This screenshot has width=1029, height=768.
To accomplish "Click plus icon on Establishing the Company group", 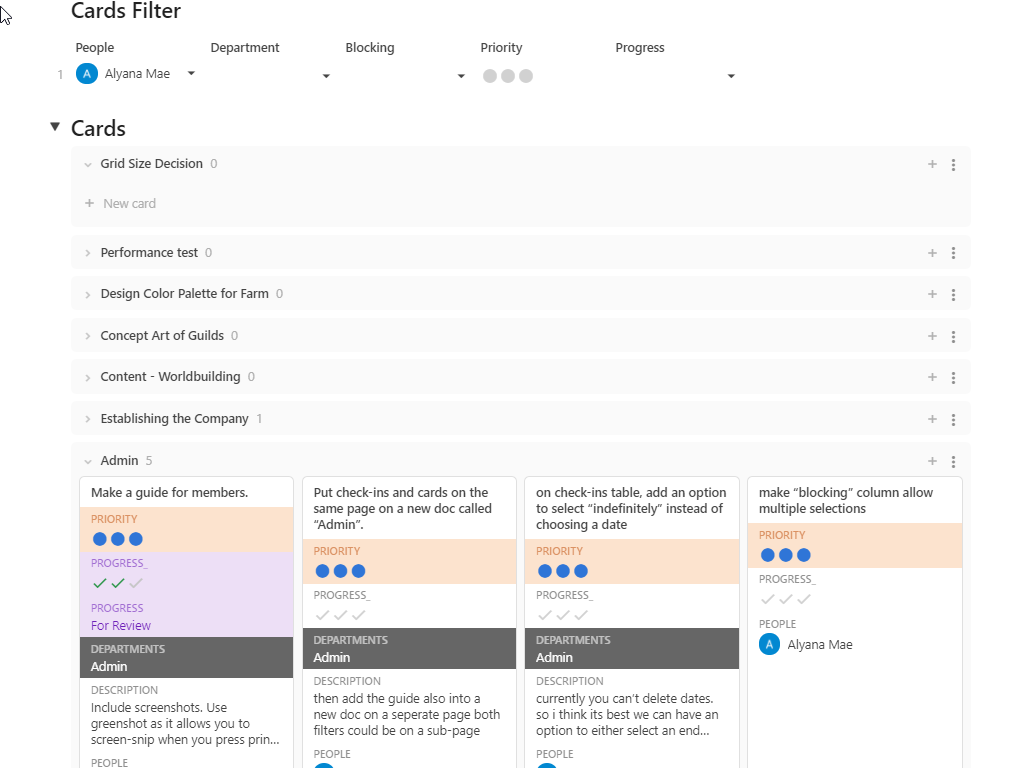I will pyautogui.click(x=932, y=419).
